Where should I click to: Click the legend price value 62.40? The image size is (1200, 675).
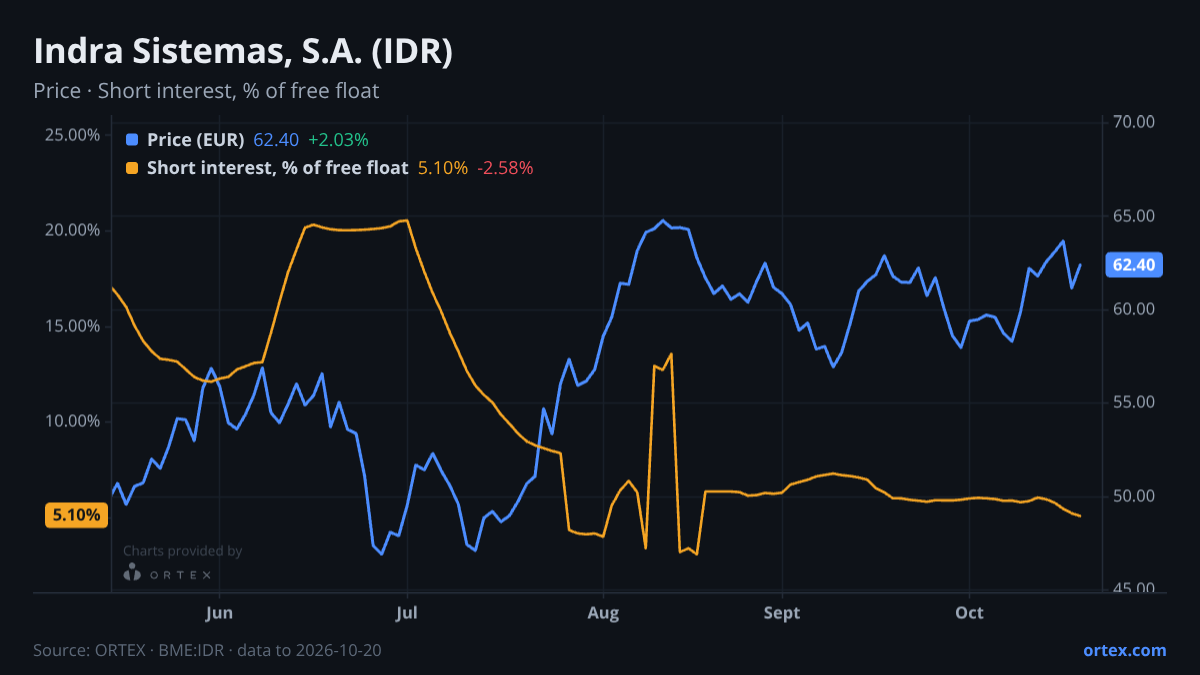(276, 140)
